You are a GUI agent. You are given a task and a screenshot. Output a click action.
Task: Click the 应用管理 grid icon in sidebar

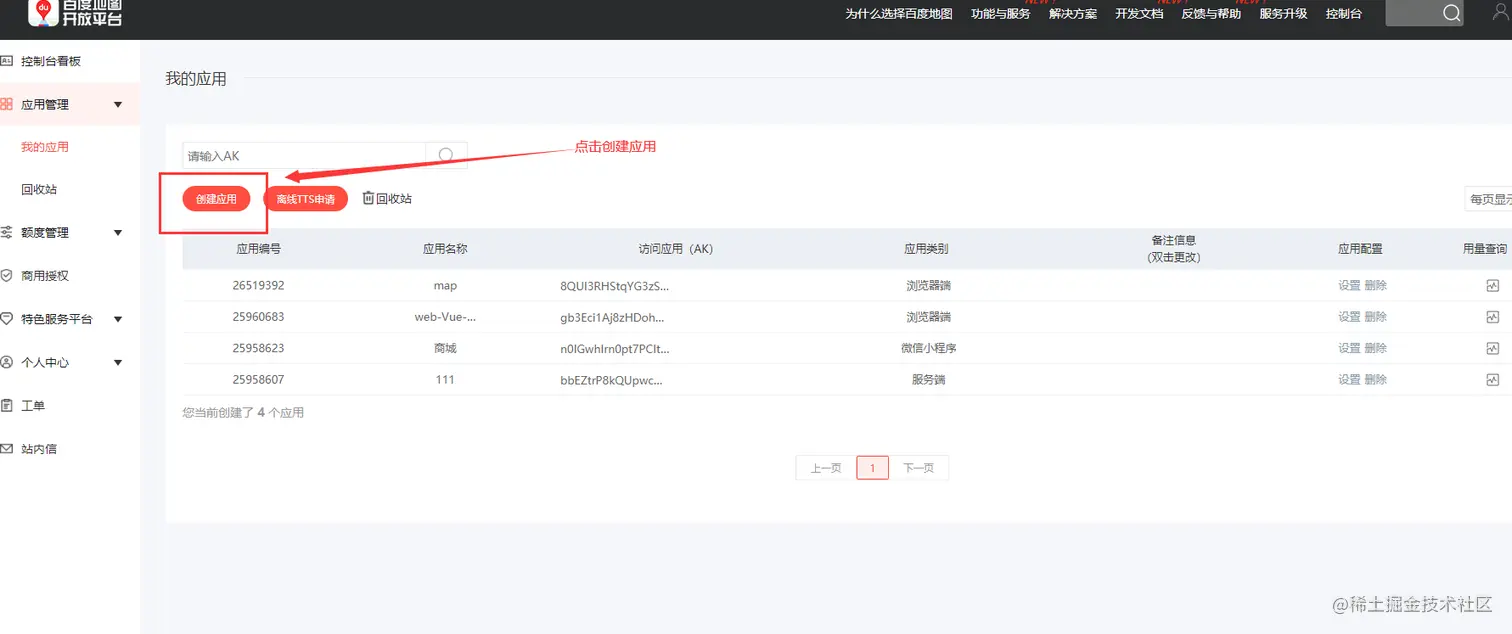coord(6,104)
